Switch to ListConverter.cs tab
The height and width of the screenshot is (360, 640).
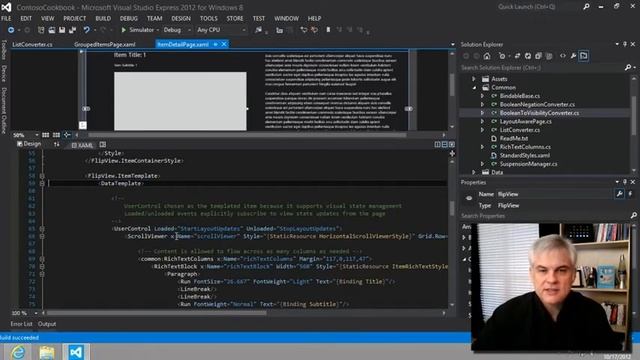tap(32, 44)
